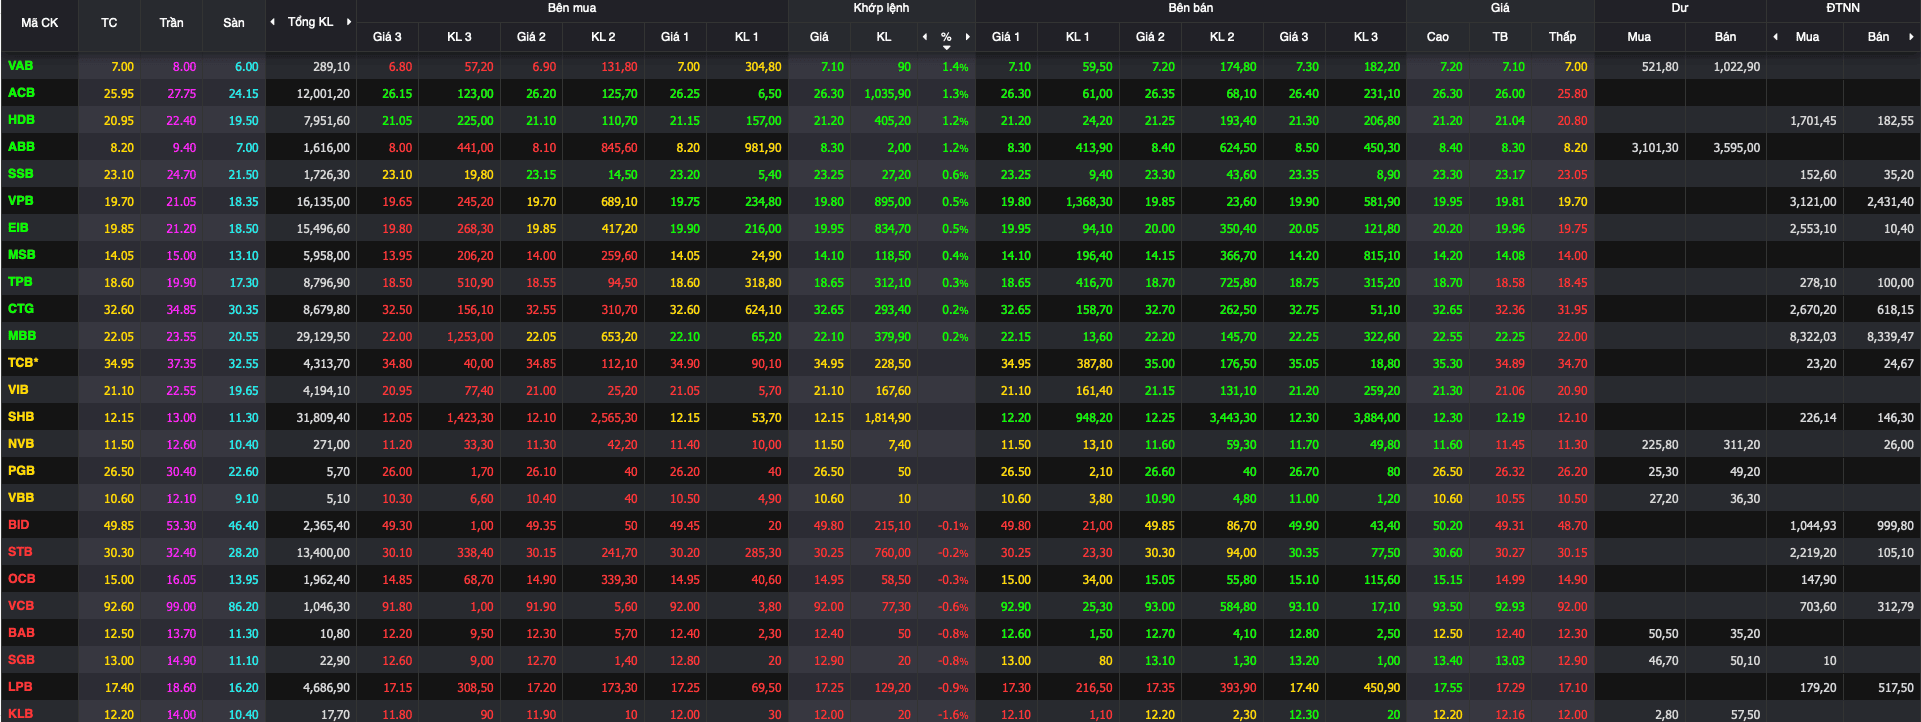Open stock ticker SHB
Screen dimensions: 1921x722
tap(21, 417)
